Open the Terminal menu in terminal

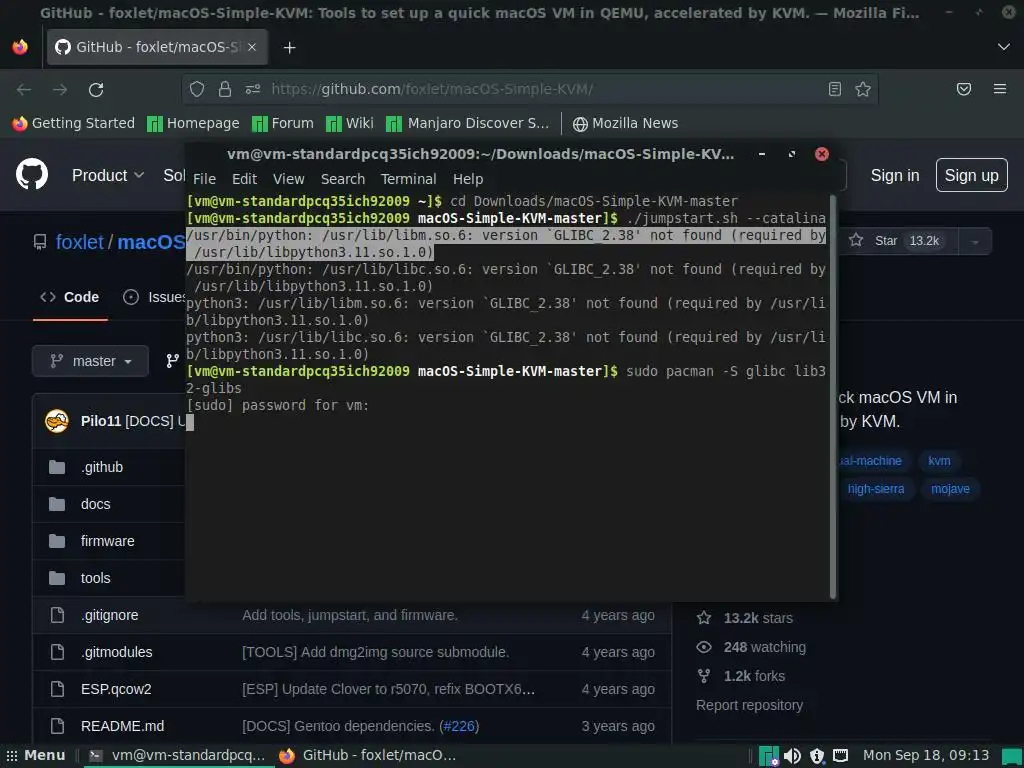(409, 179)
